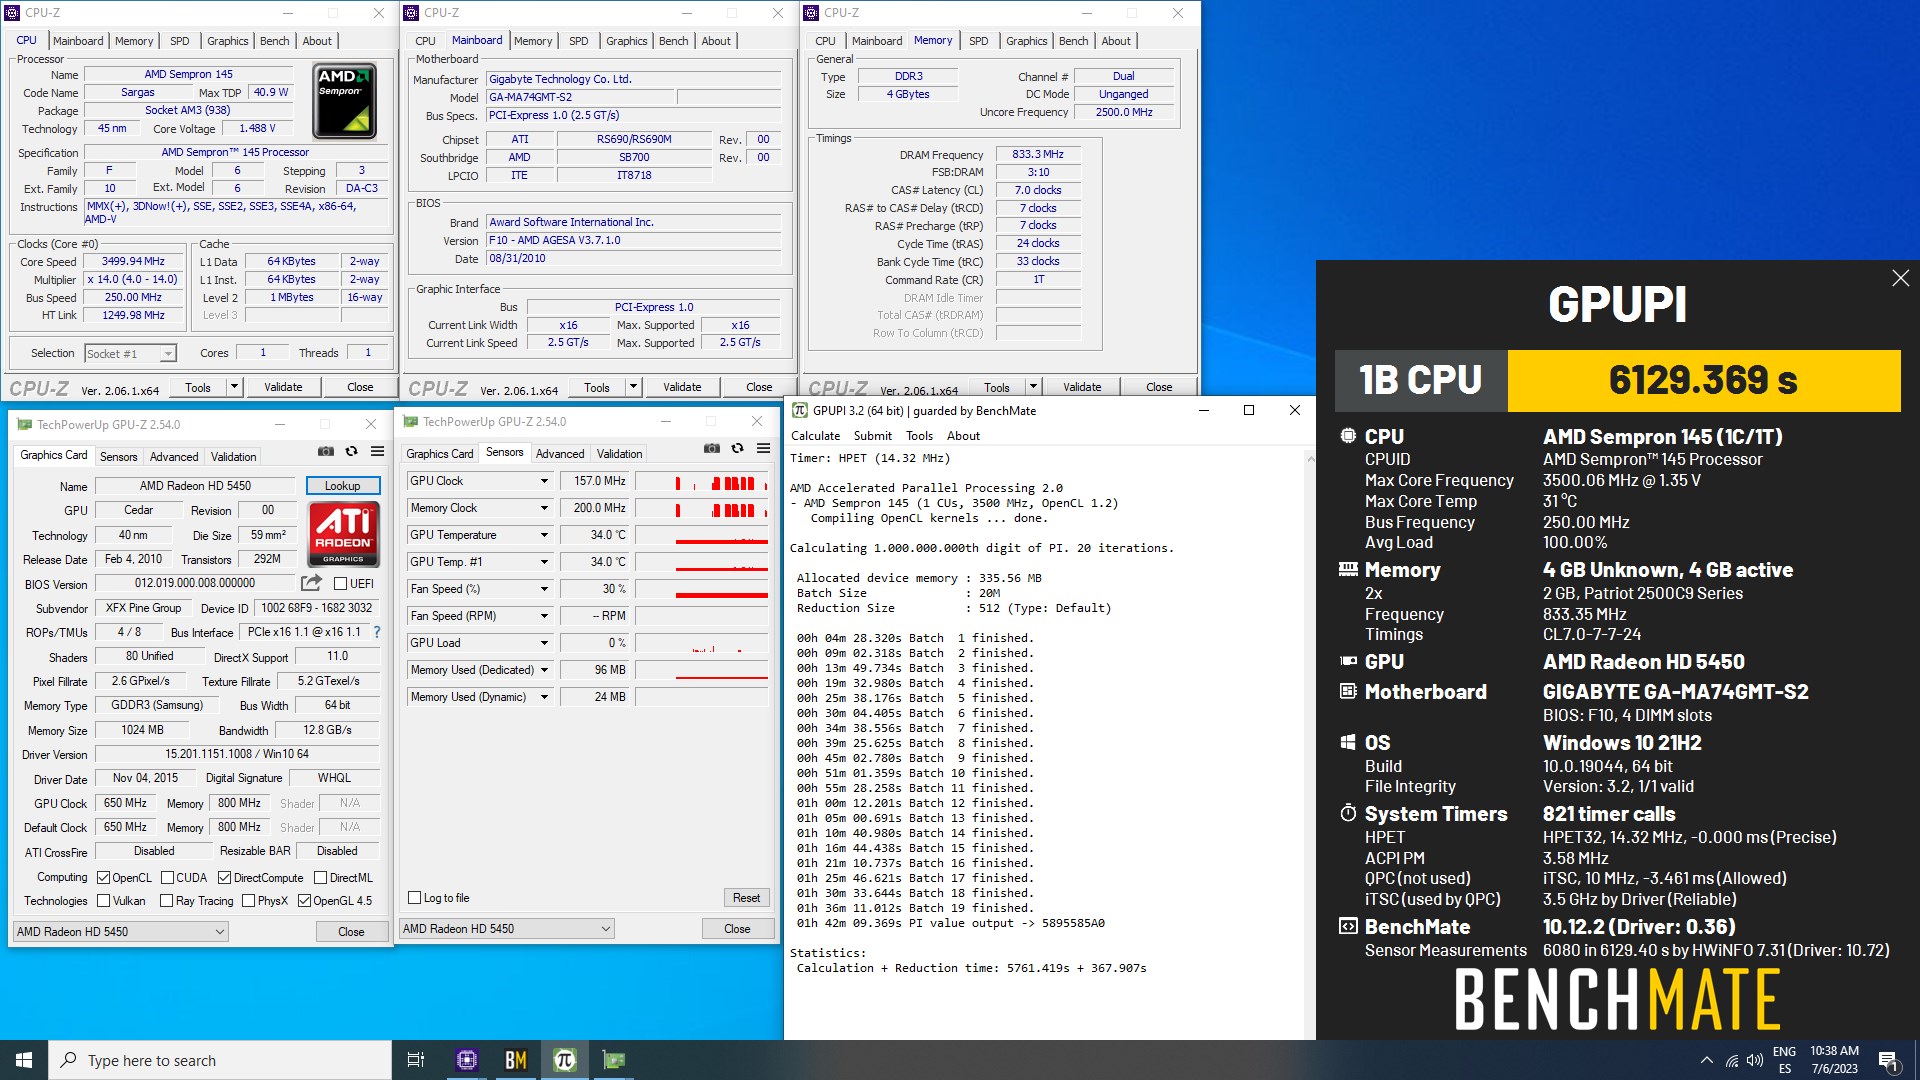Toggle the DirectML checkbox
1920x1080 pixels.
pos(320,878)
